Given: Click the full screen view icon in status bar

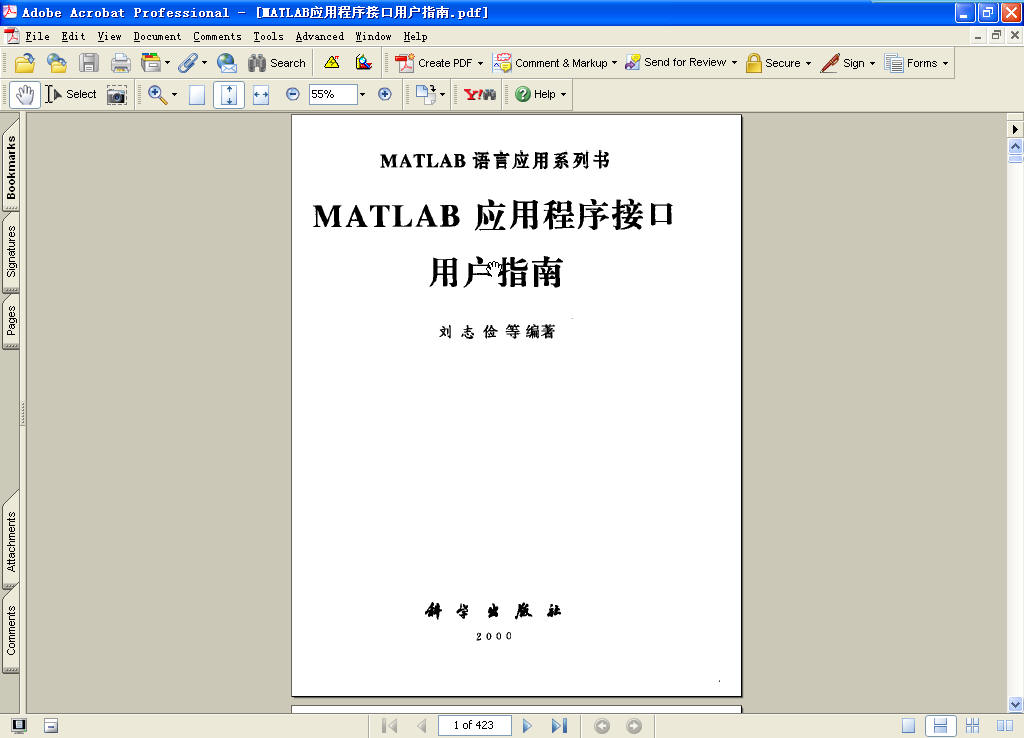Looking at the screenshot, I should (19, 726).
